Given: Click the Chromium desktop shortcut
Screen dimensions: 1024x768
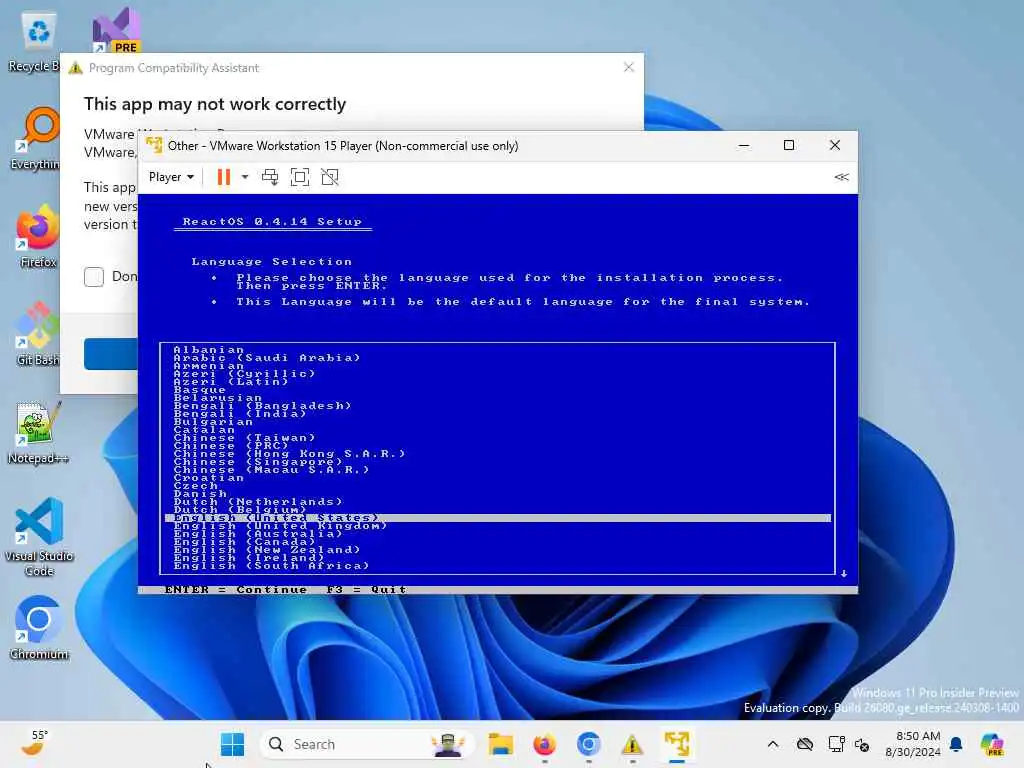Looking at the screenshot, I should (x=39, y=628).
